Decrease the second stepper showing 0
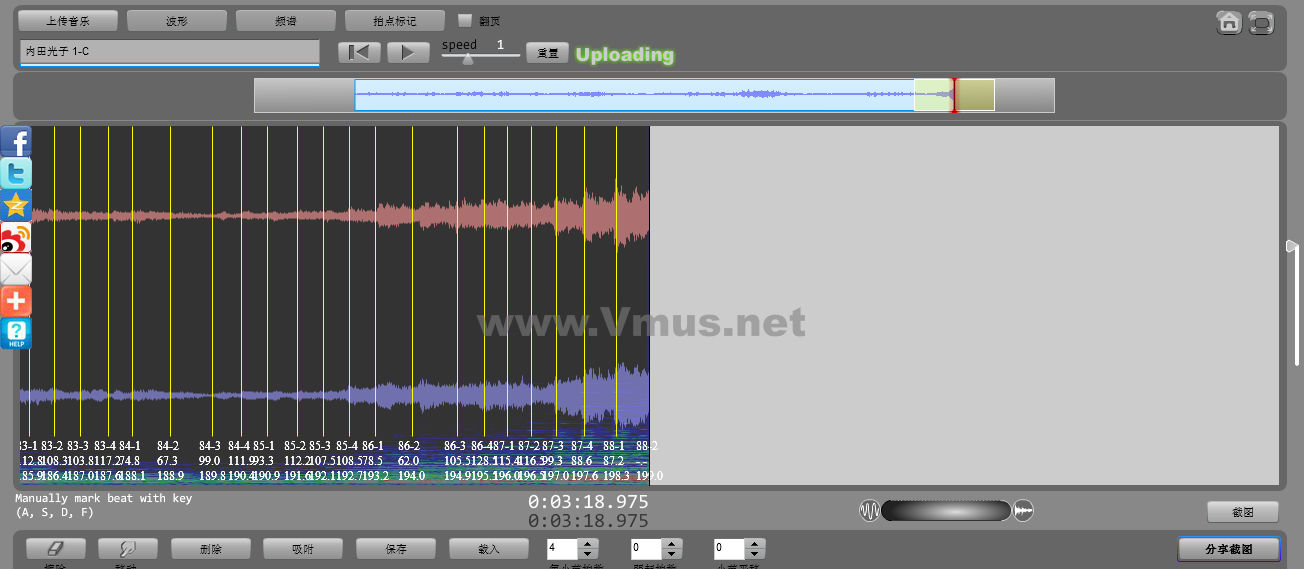The image size is (1304, 569). tap(672, 554)
